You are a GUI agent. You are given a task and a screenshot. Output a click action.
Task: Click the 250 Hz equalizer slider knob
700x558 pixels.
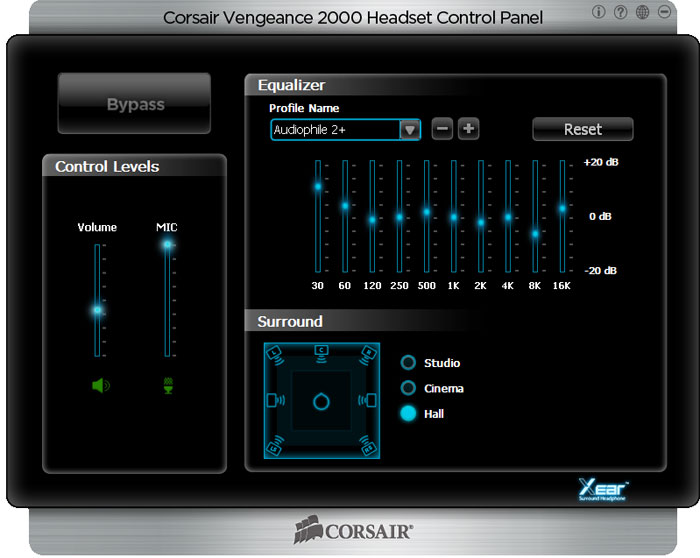[400, 217]
